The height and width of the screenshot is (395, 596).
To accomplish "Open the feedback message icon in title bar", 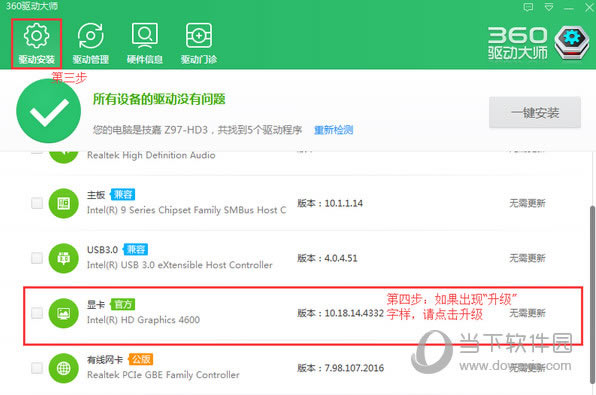I will pyautogui.click(x=528, y=7).
